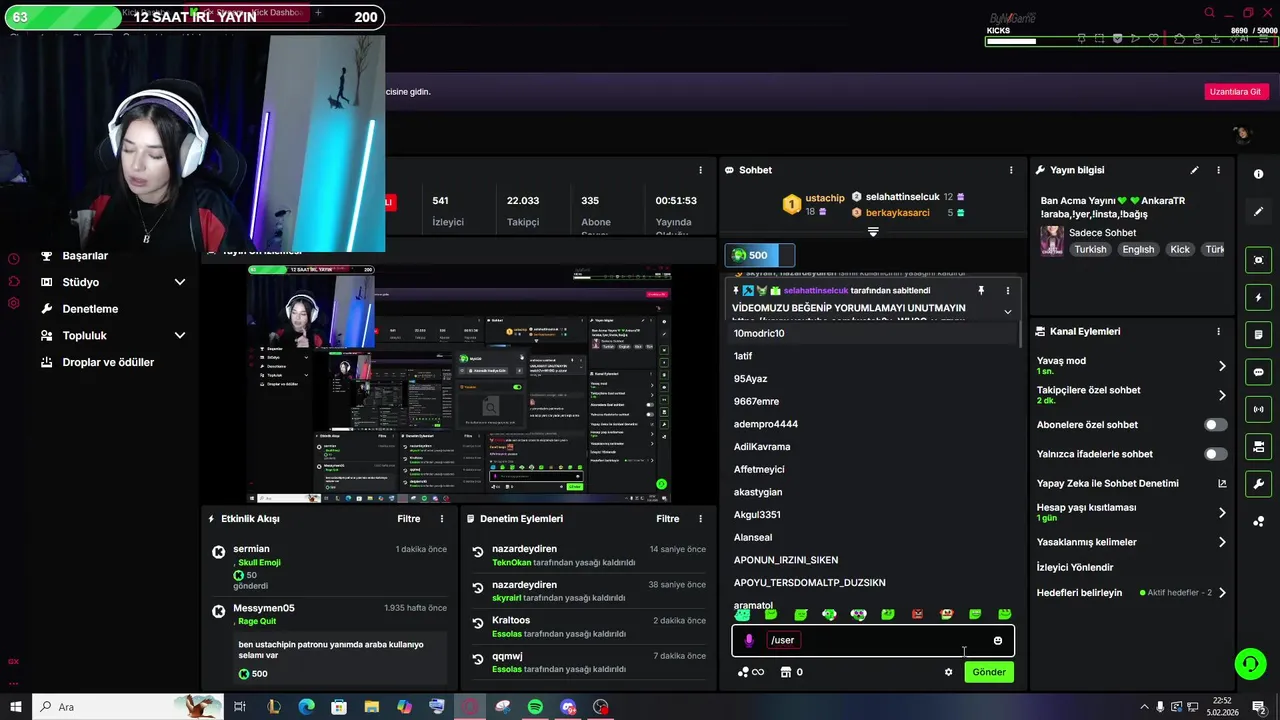
Task: Click the broadcast signal icon in right sidebar
Action: coord(1258,409)
